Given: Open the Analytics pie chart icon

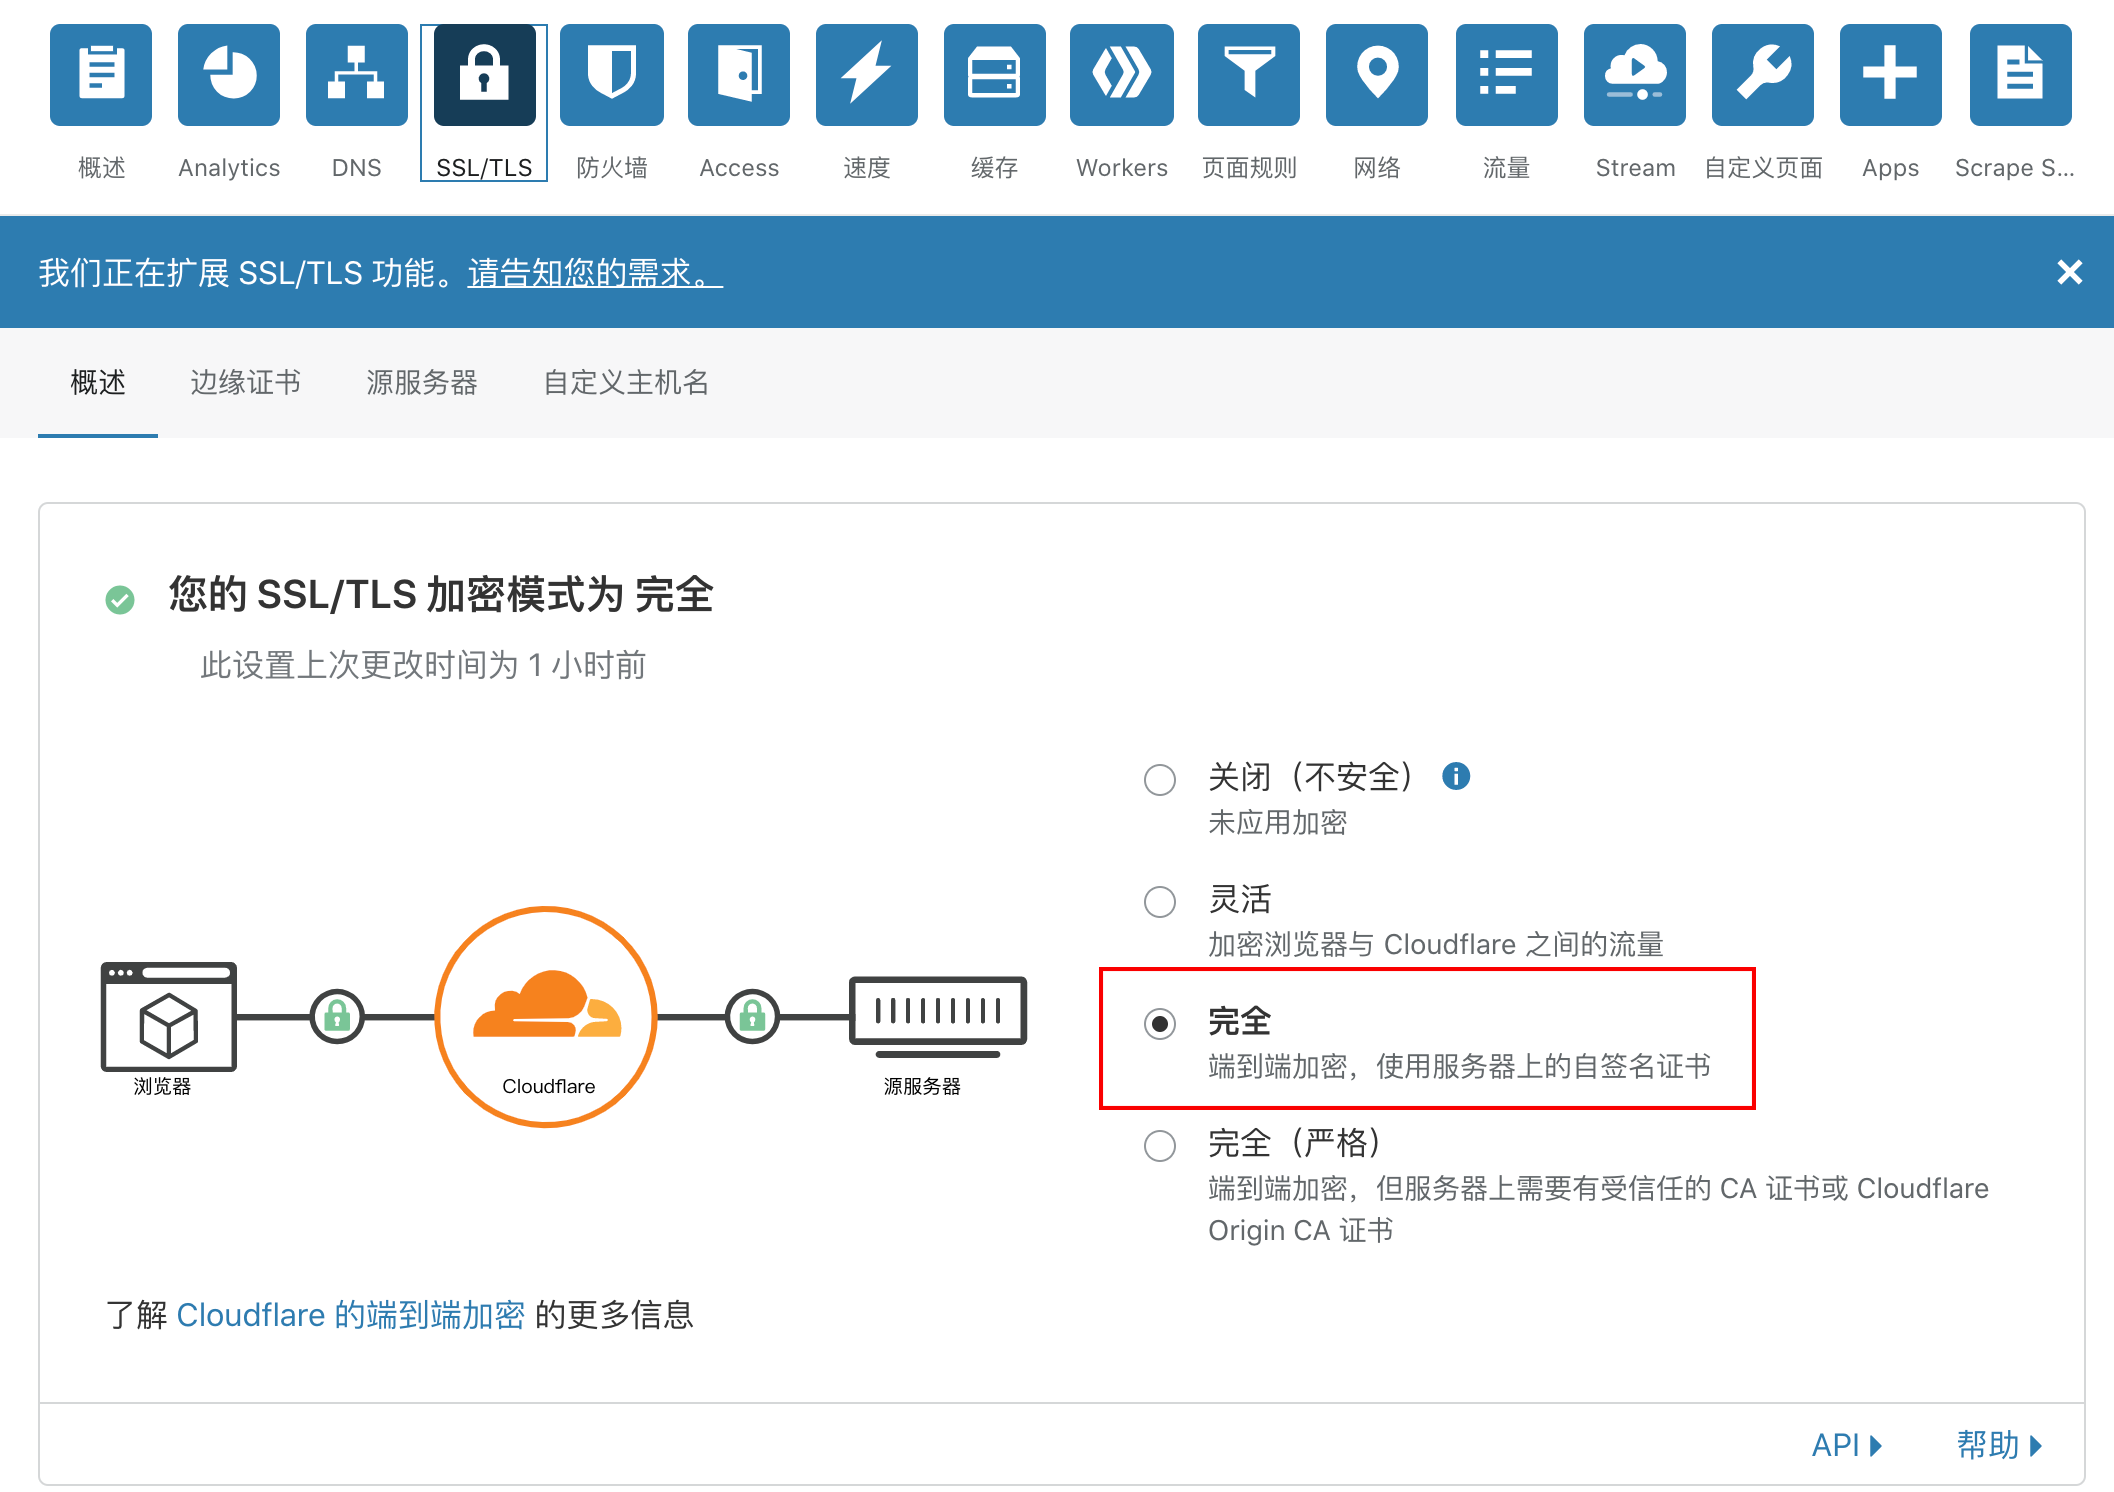Looking at the screenshot, I should pos(229,75).
